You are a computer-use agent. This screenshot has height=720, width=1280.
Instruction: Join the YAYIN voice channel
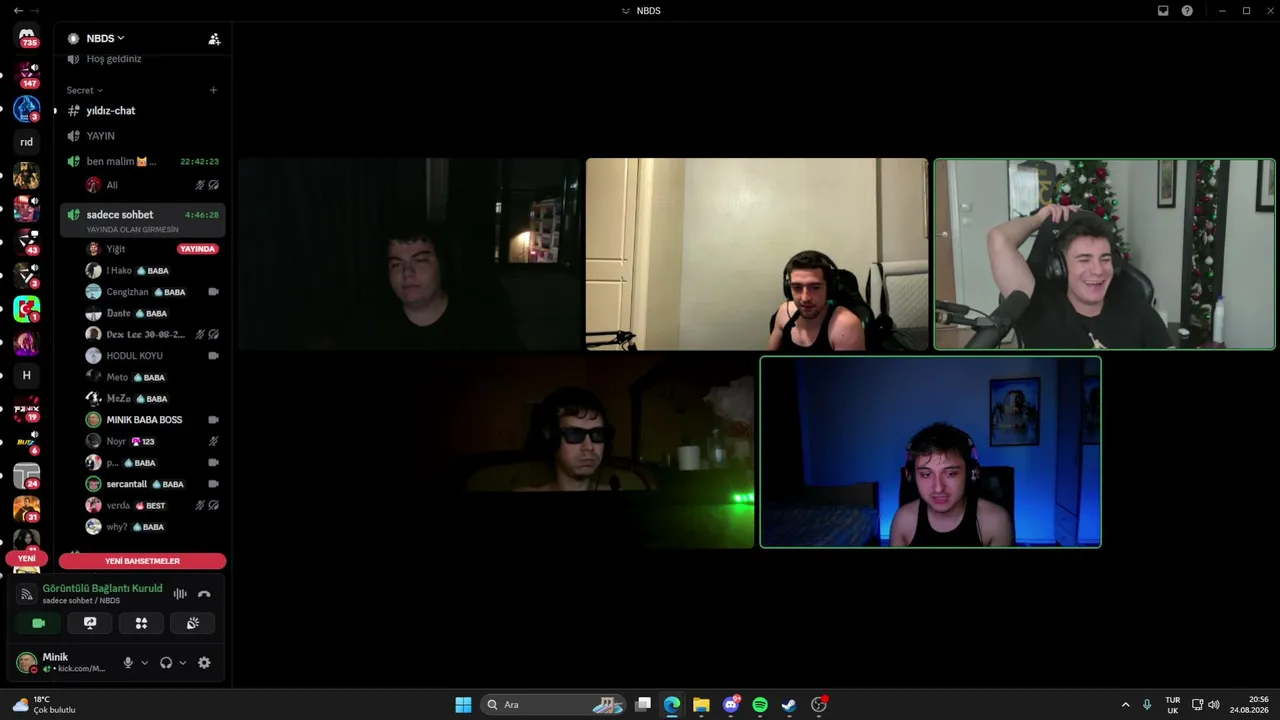[x=143, y=136]
